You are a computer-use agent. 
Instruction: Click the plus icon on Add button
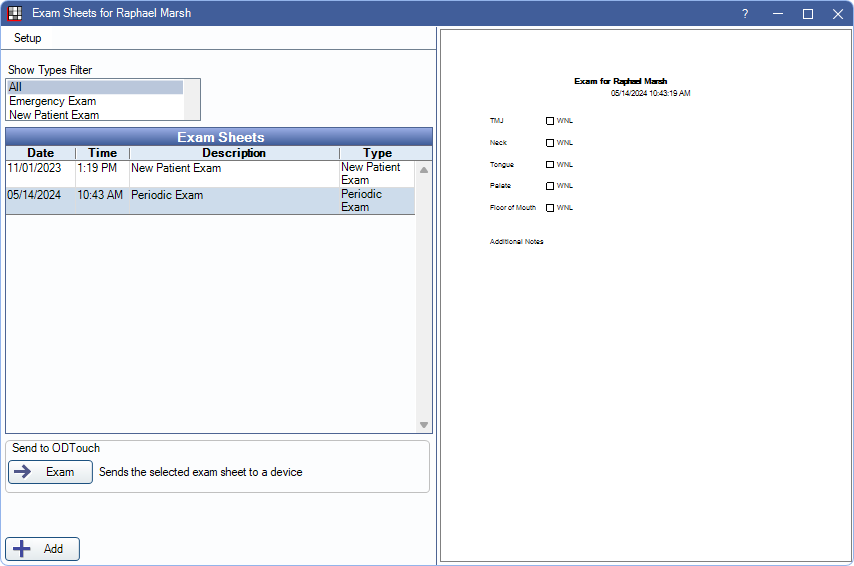tap(22, 549)
